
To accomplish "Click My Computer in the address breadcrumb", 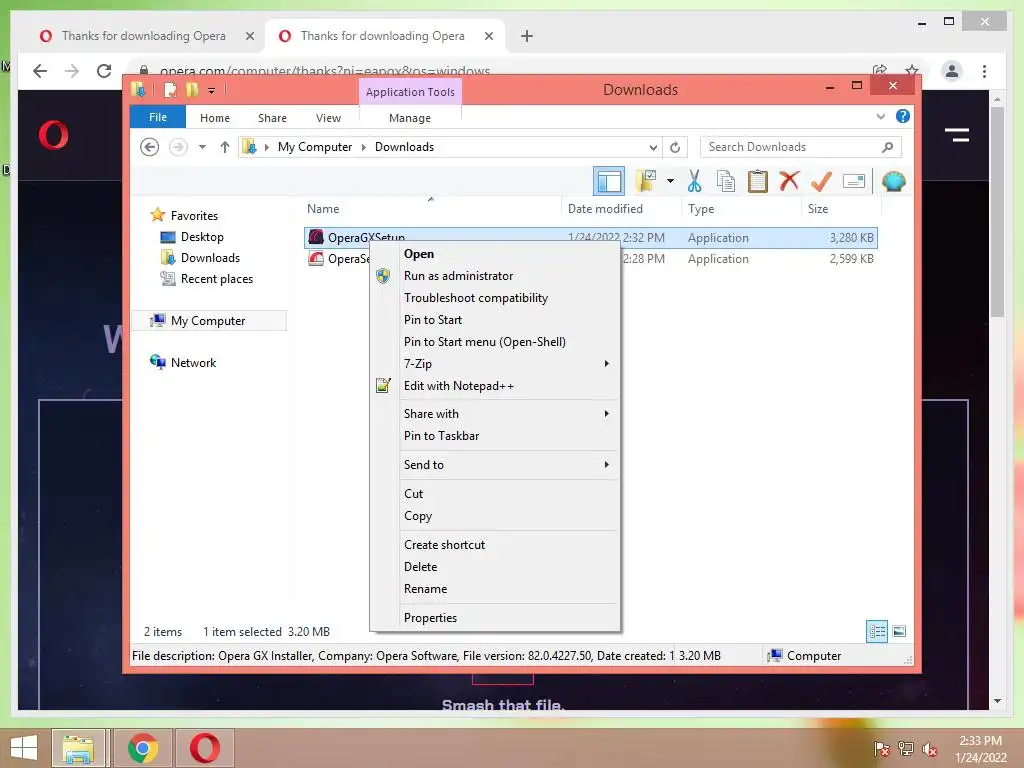I will click(315, 147).
